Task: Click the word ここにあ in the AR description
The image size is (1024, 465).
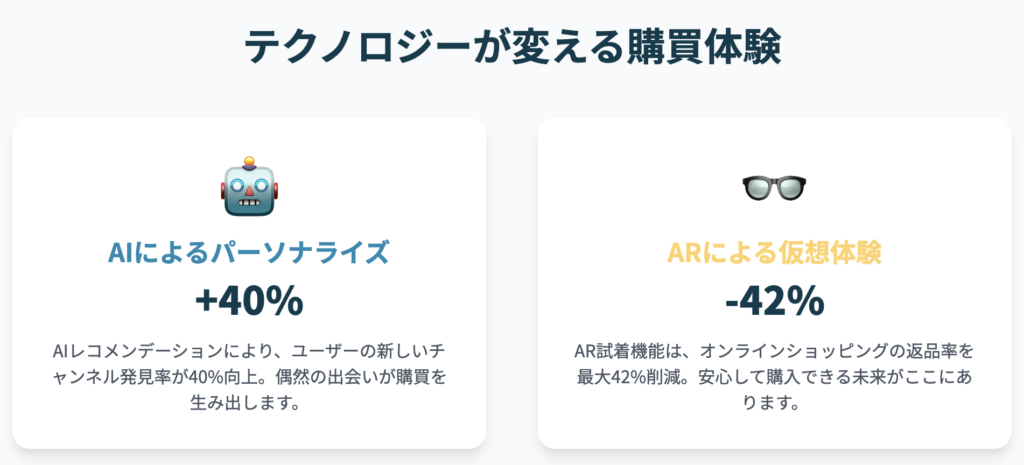Action: [x=937, y=377]
